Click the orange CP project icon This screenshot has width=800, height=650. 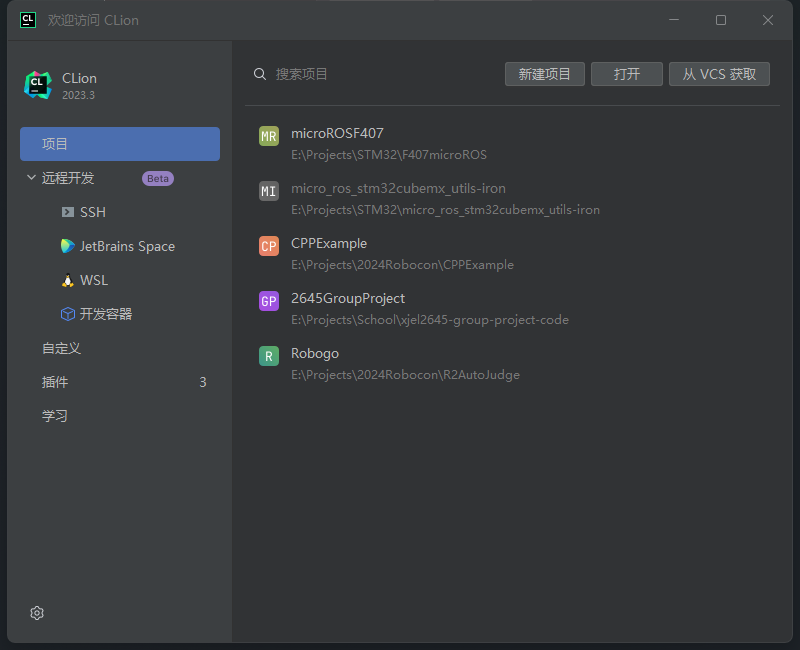click(268, 246)
